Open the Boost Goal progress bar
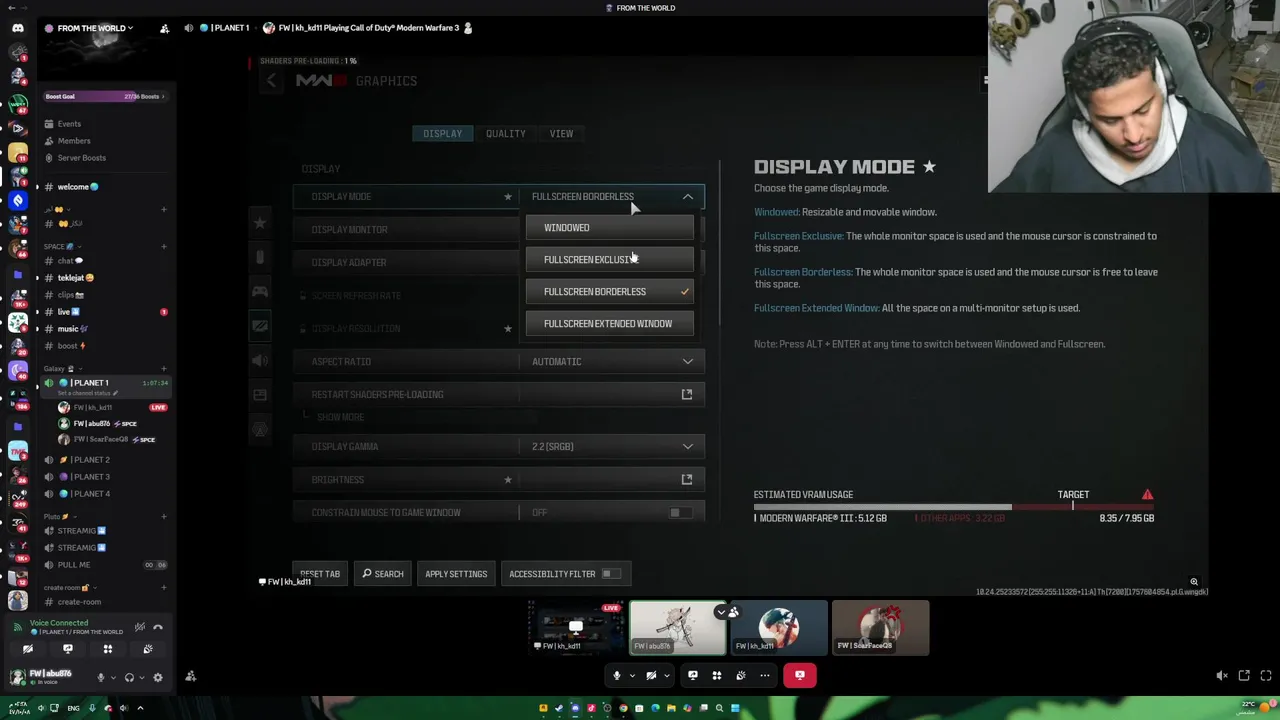Viewport: 1280px width, 720px height. pos(105,96)
